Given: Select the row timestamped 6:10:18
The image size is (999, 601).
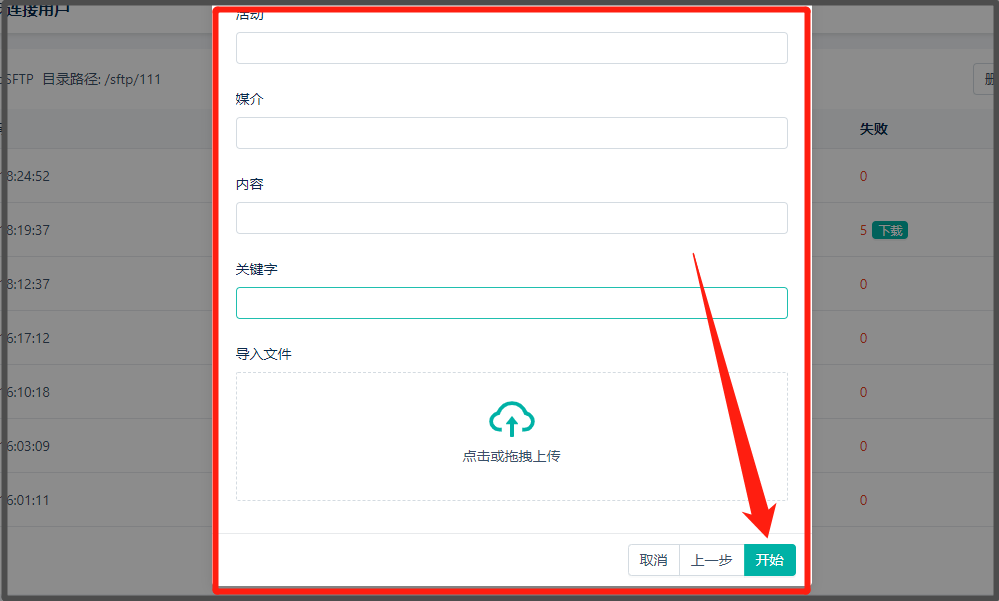Looking at the screenshot, I should 28,392.
